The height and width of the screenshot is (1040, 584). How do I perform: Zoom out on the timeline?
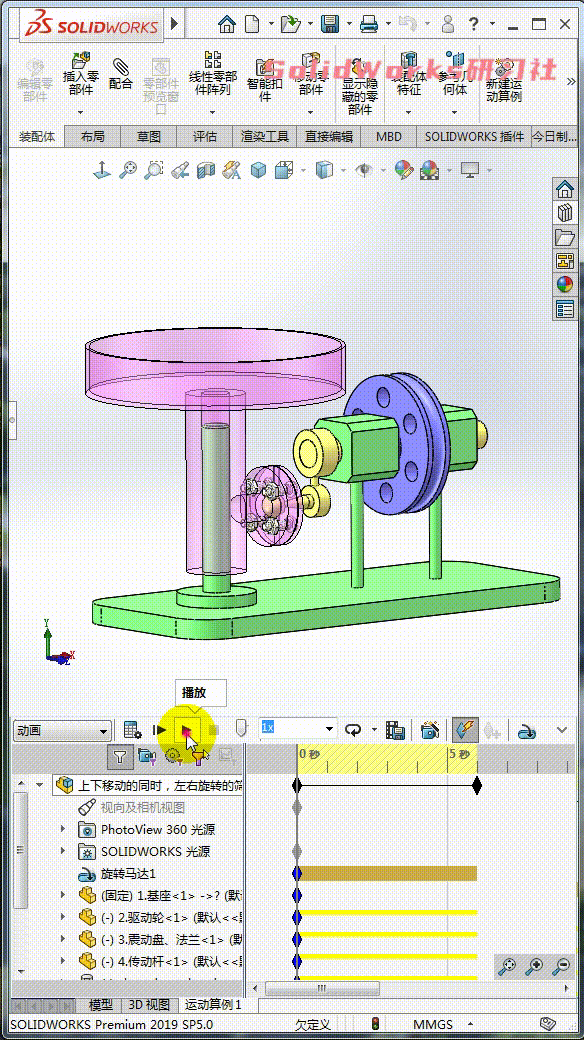pos(562,967)
